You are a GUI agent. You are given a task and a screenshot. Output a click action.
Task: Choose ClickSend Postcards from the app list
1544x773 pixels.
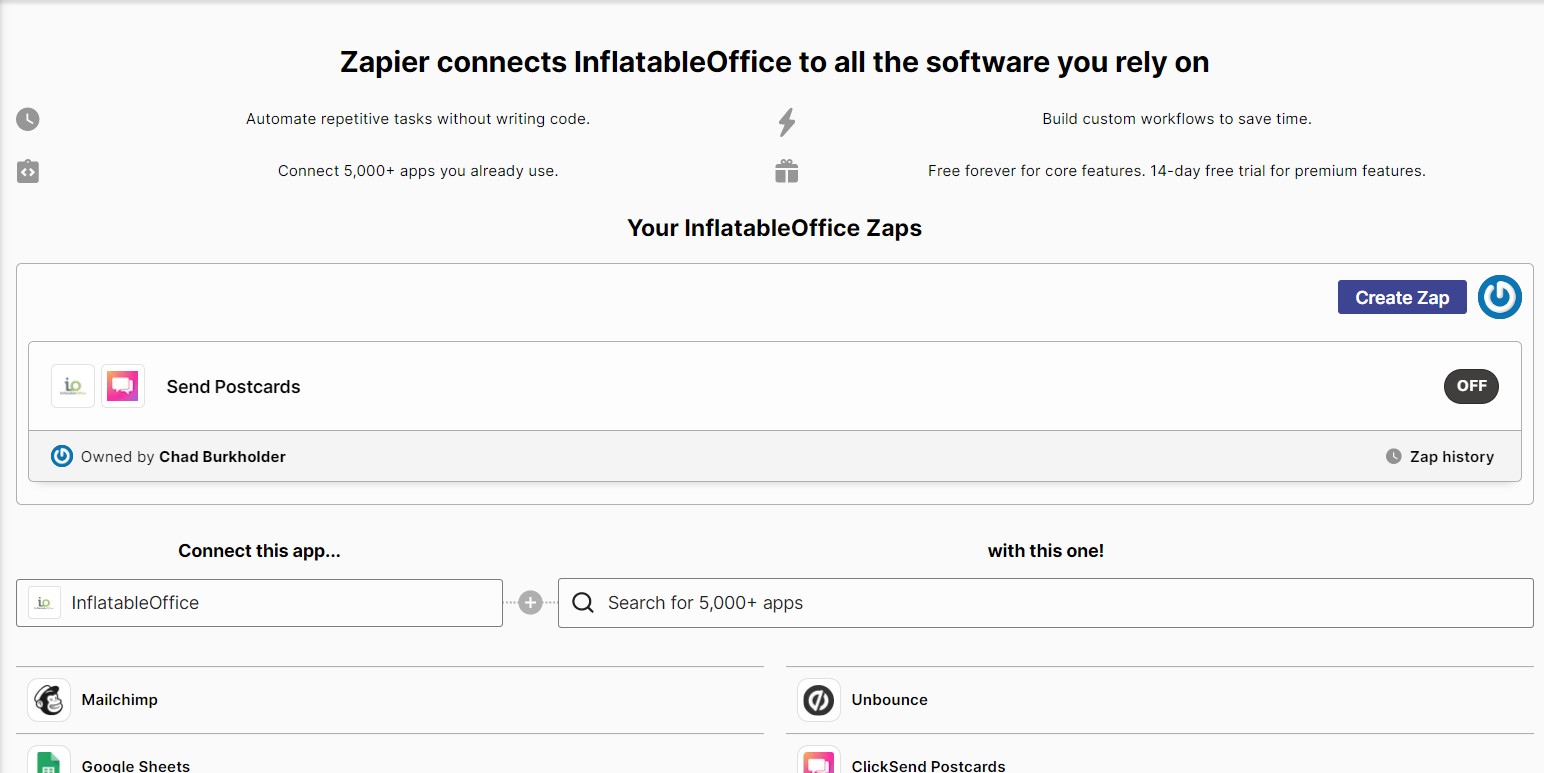[928, 765]
